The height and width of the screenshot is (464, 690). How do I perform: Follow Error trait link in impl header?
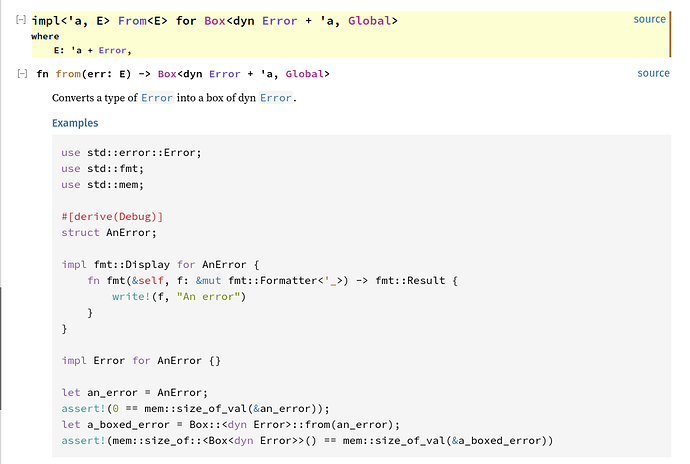click(x=279, y=21)
